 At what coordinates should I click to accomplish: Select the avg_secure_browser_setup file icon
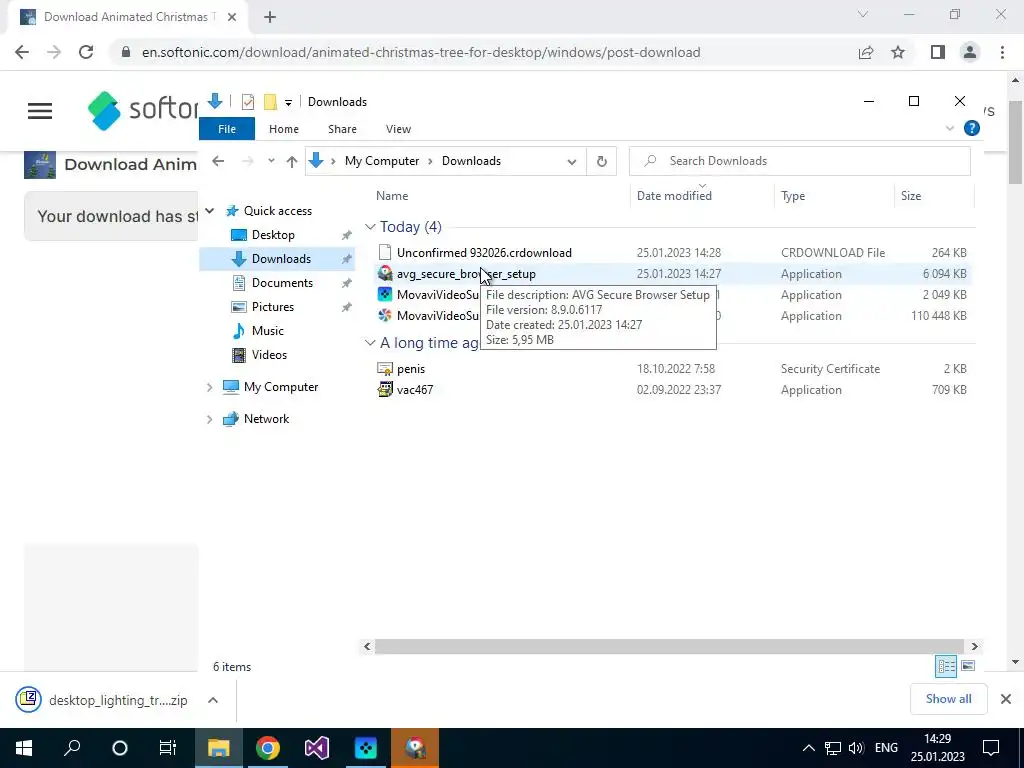coord(385,274)
